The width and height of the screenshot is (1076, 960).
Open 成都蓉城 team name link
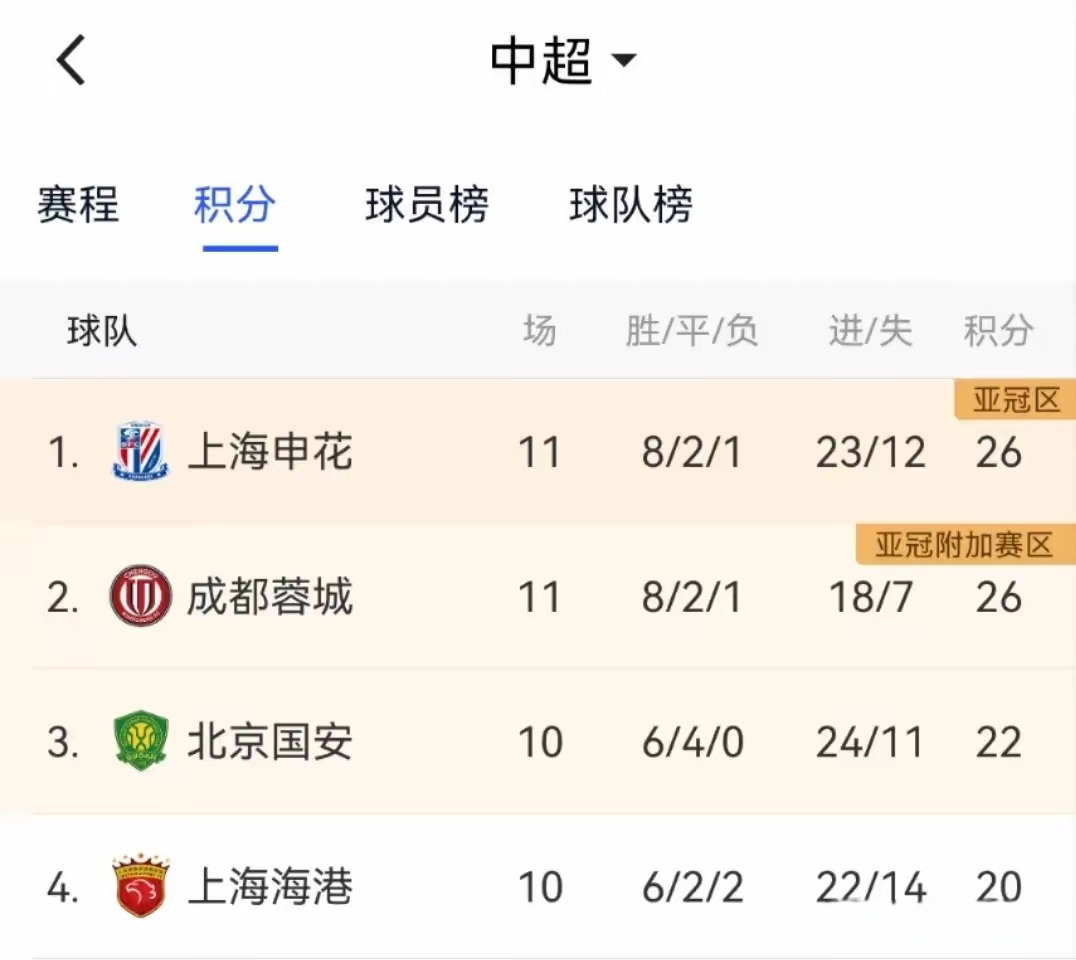270,597
